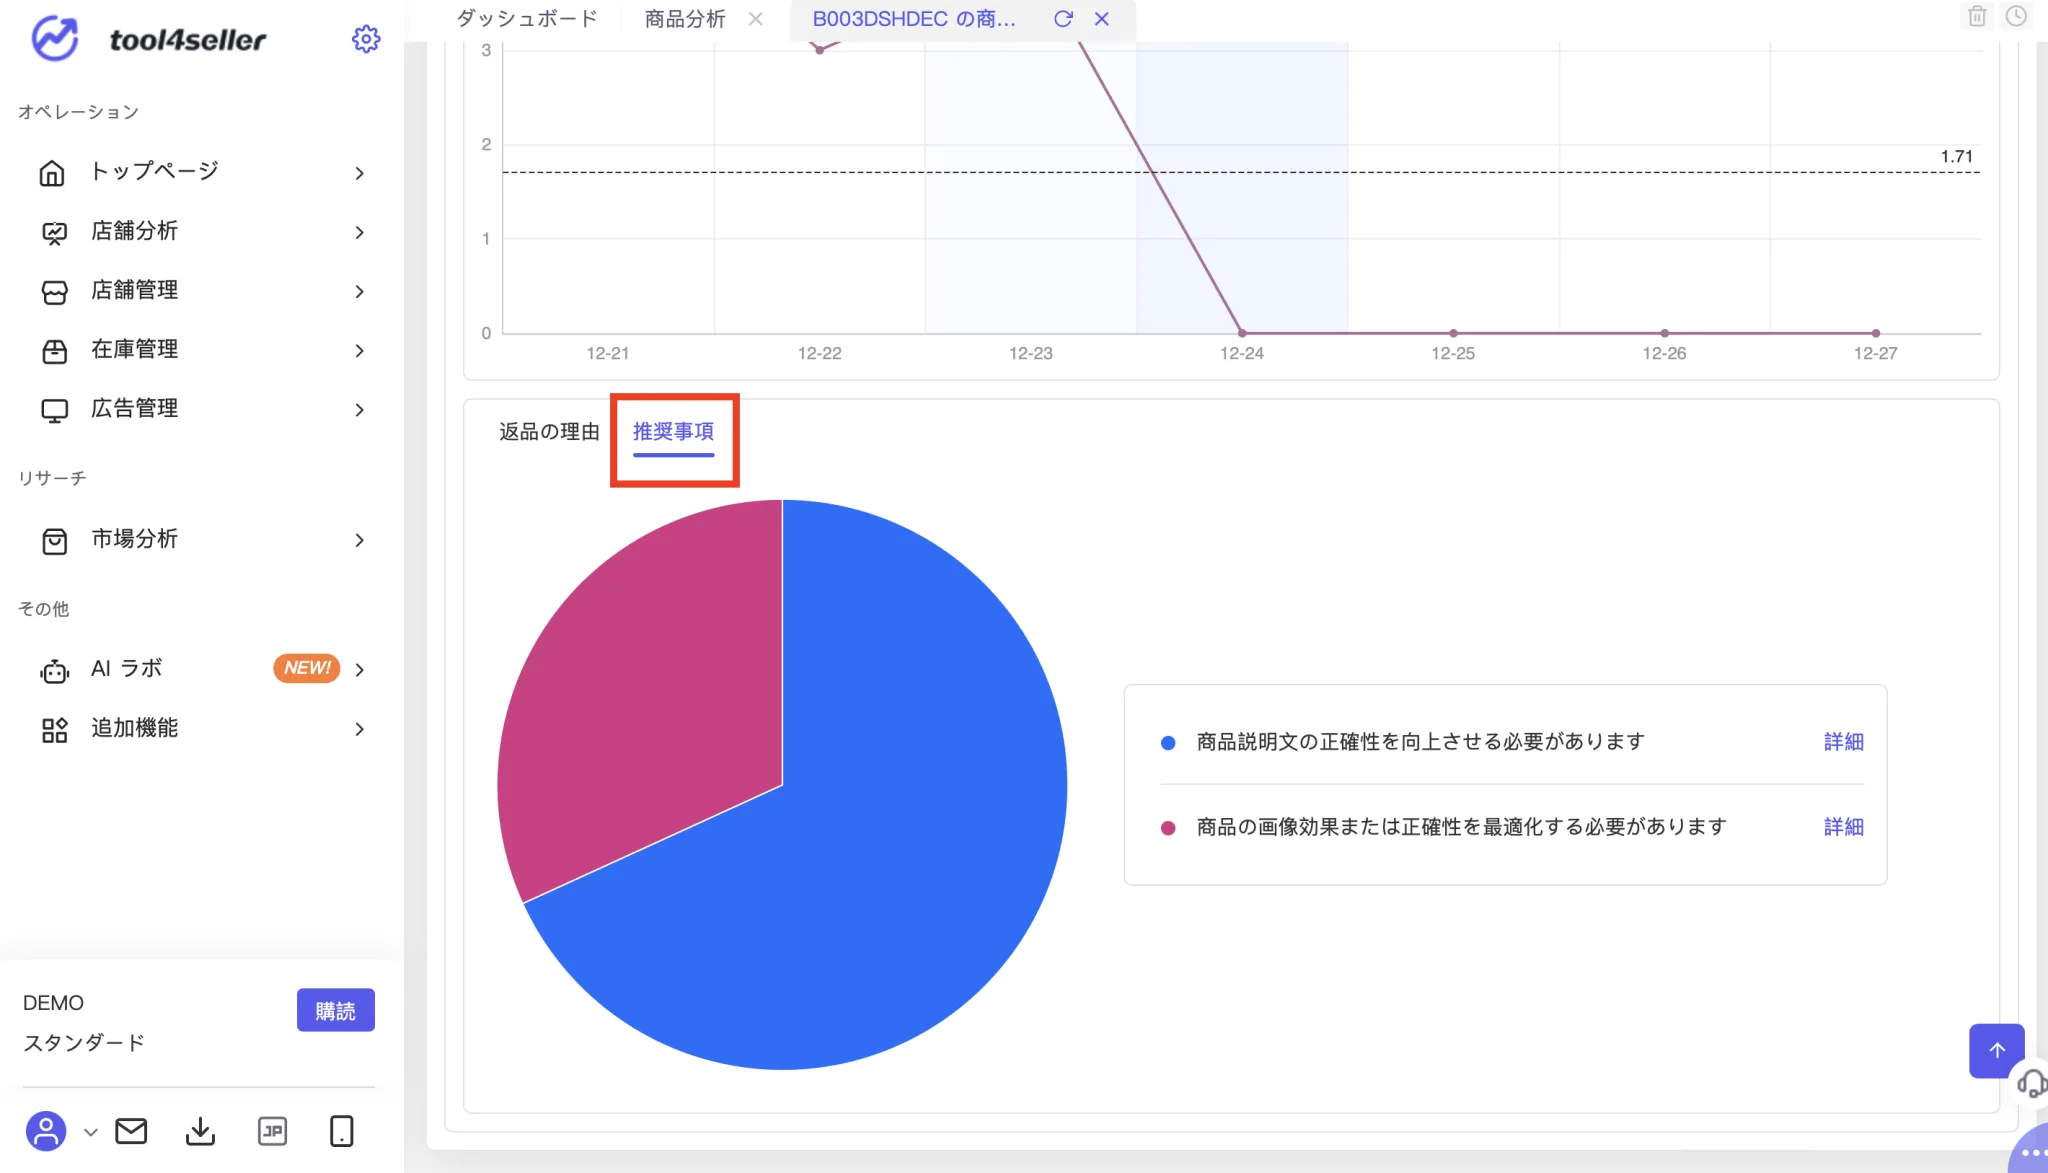2048x1173 pixels.
Task: Open 詳細 for 商品説明文の正確性 recommendation
Action: [x=1843, y=742]
